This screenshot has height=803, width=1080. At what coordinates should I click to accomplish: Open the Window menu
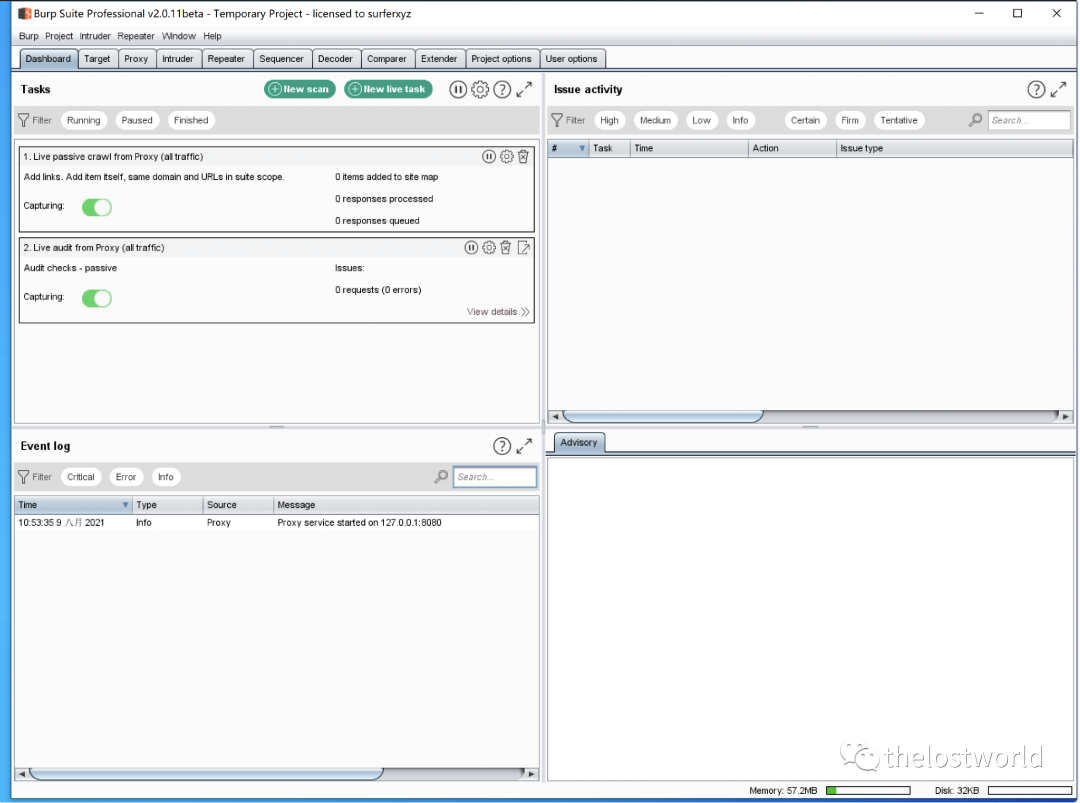[178, 36]
